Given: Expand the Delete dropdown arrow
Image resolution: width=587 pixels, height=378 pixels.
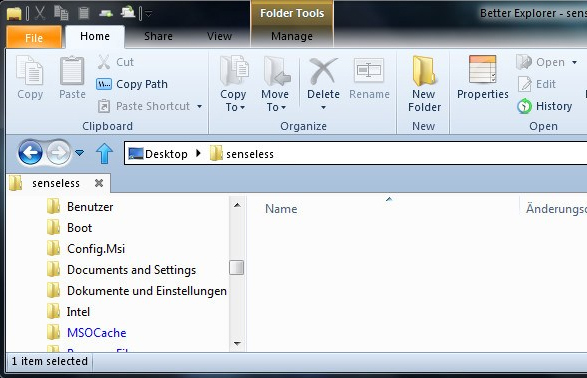Looking at the screenshot, I should tap(323, 108).
